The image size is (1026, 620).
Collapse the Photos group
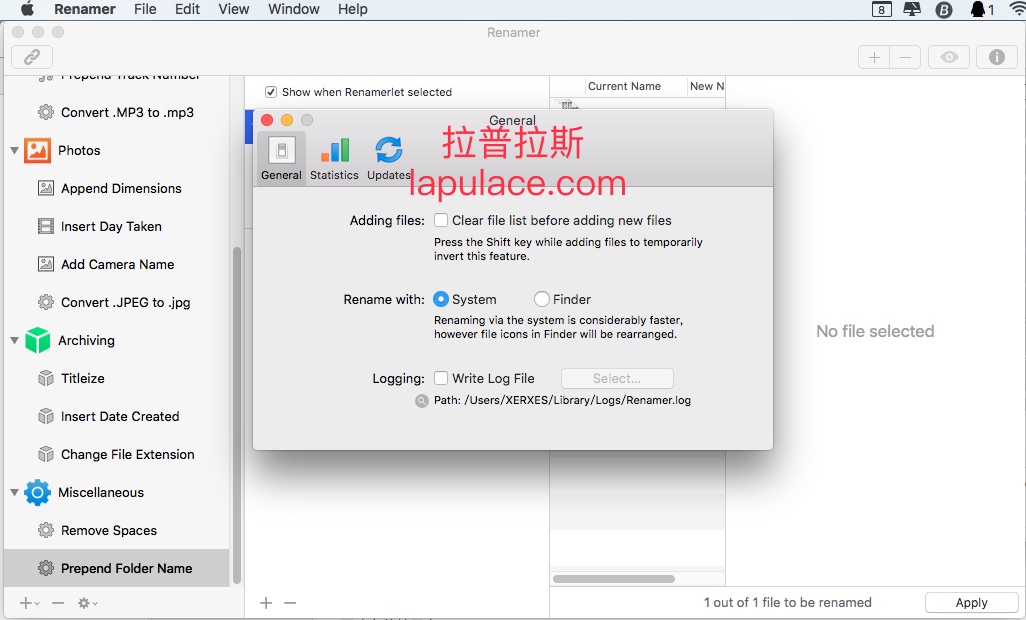pyautogui.click(x=14, y=150)
